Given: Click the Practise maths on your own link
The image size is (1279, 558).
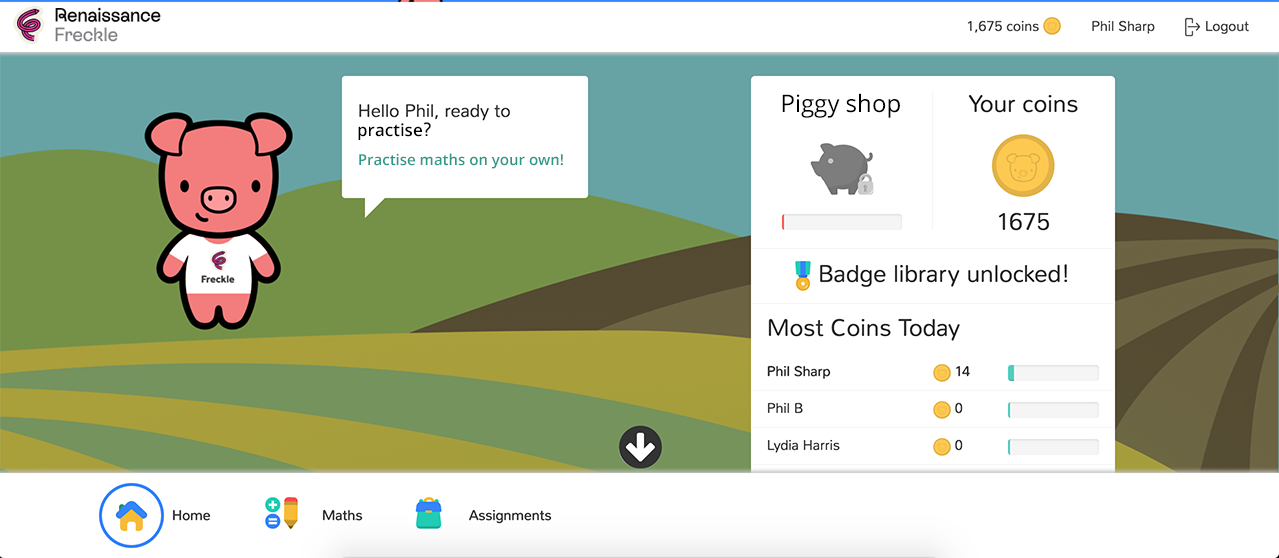Looking at the screenshot, I should pos(461,160).
